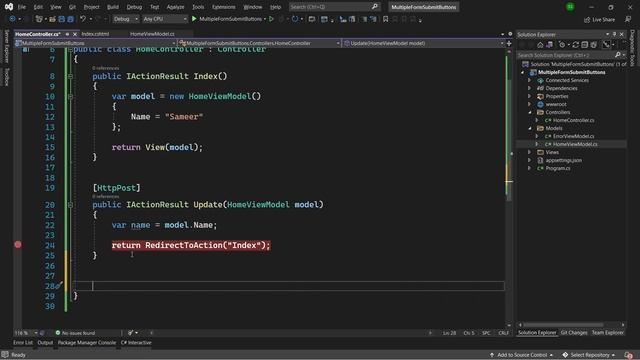Collapse the Index method outlining box

[x=70, y=76]
